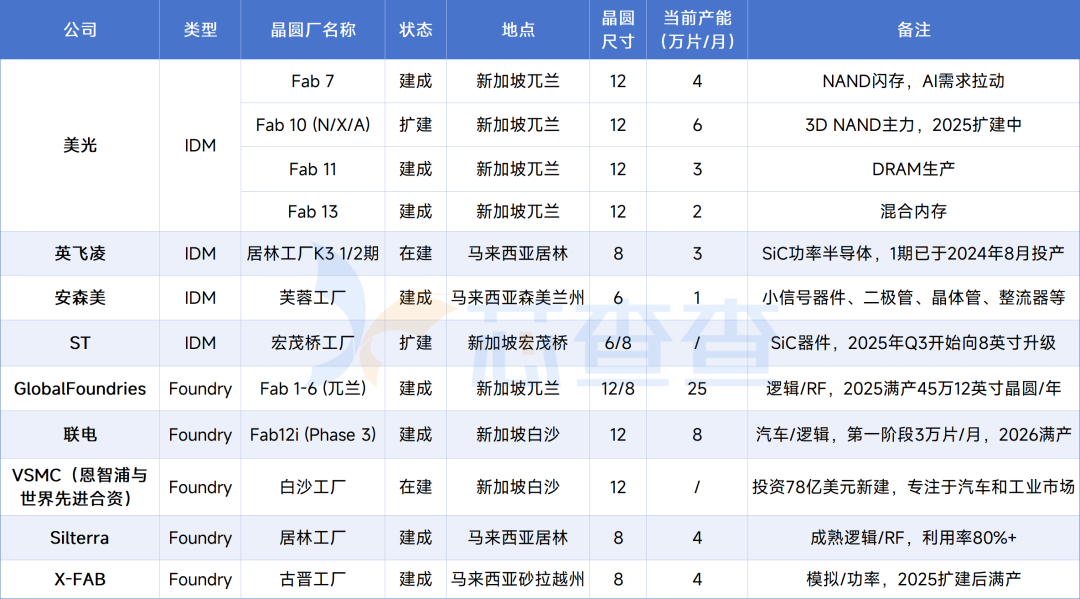Select the 美光 company cell
The height and width of the screenshot is (599, 1080).
(x=80, y=145)
